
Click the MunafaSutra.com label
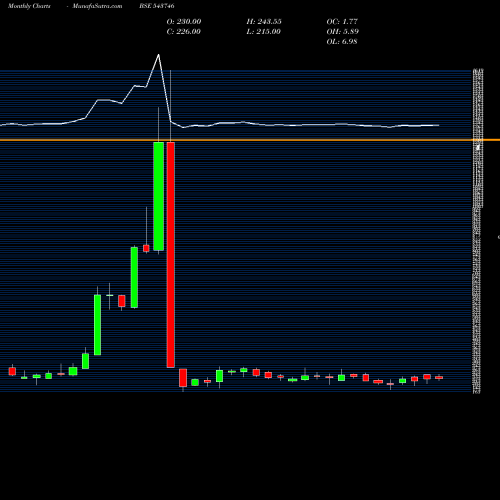(97, 6)
